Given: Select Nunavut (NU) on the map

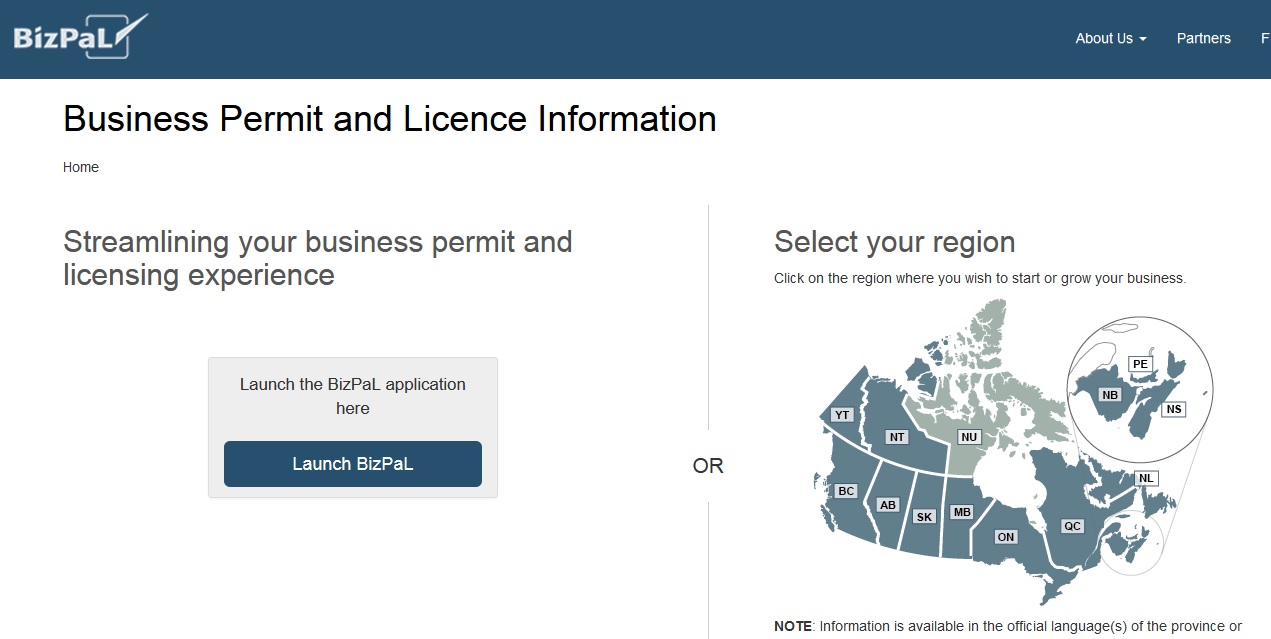Looking at the screenshot, I should (x=968, y=437).
